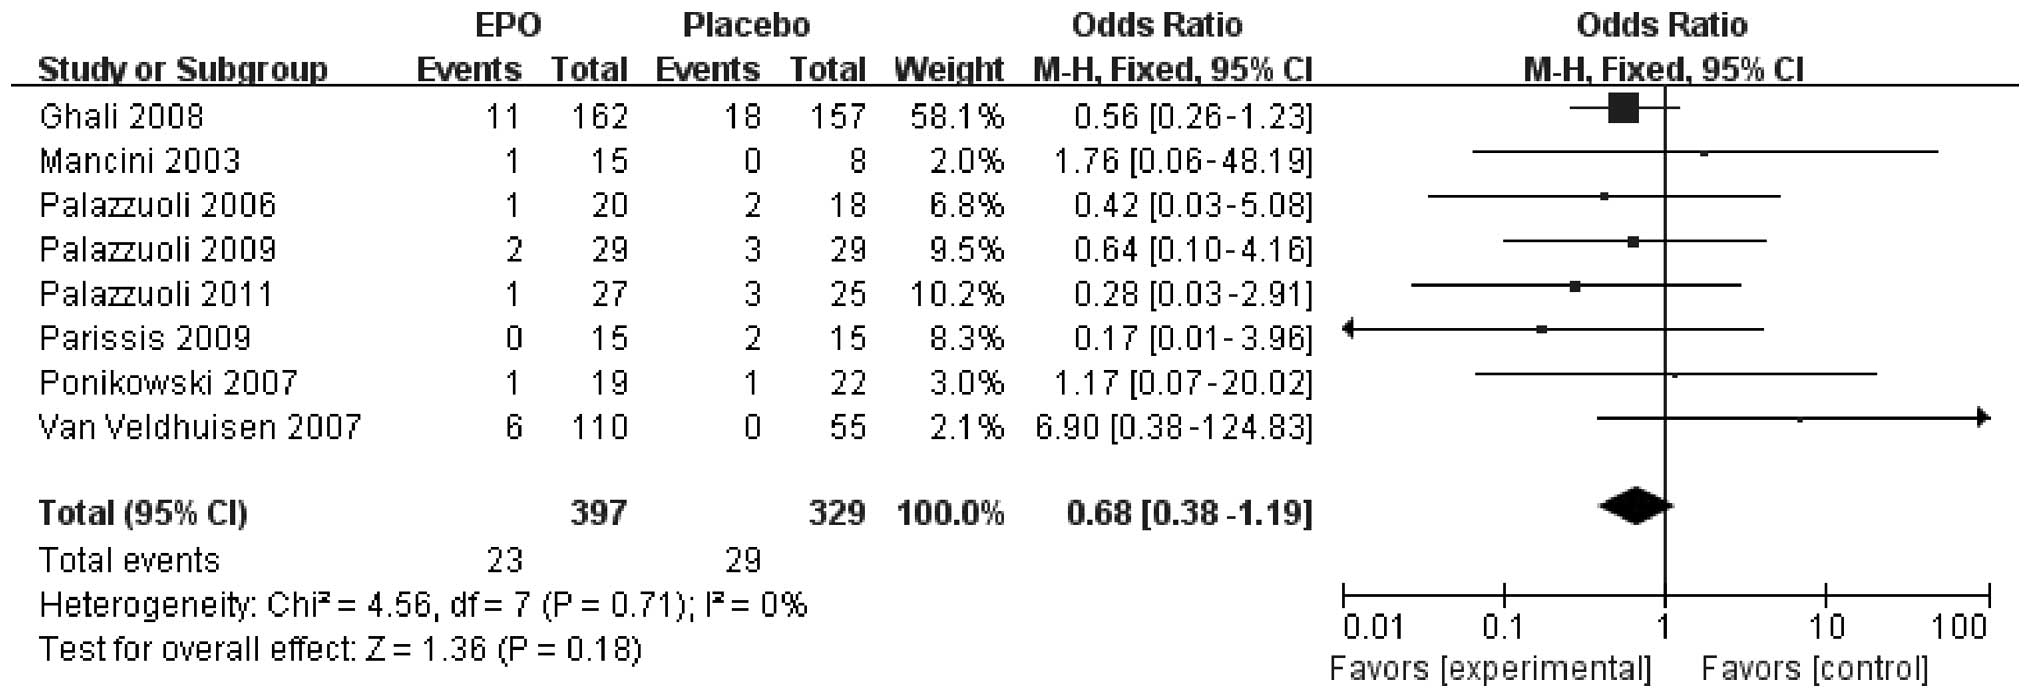The image size is (2031, 698).
Task: Click the Favors [control] axis label
Action: (x=1814, y=669)
